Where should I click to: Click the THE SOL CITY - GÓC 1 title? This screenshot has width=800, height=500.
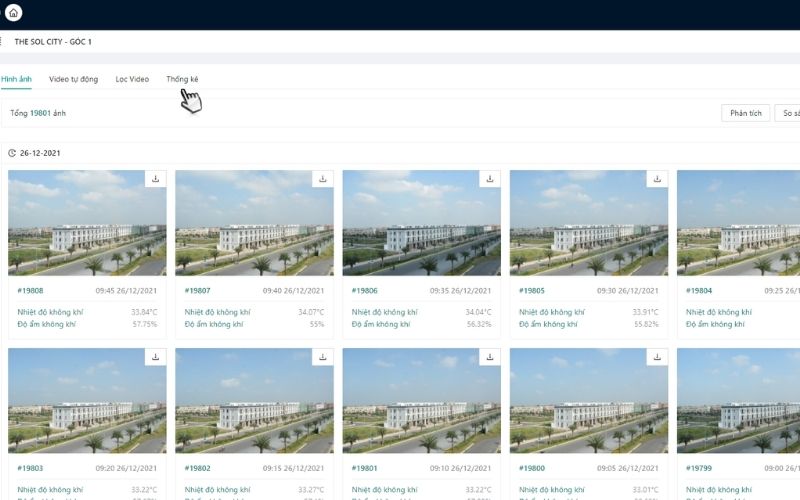53,42
